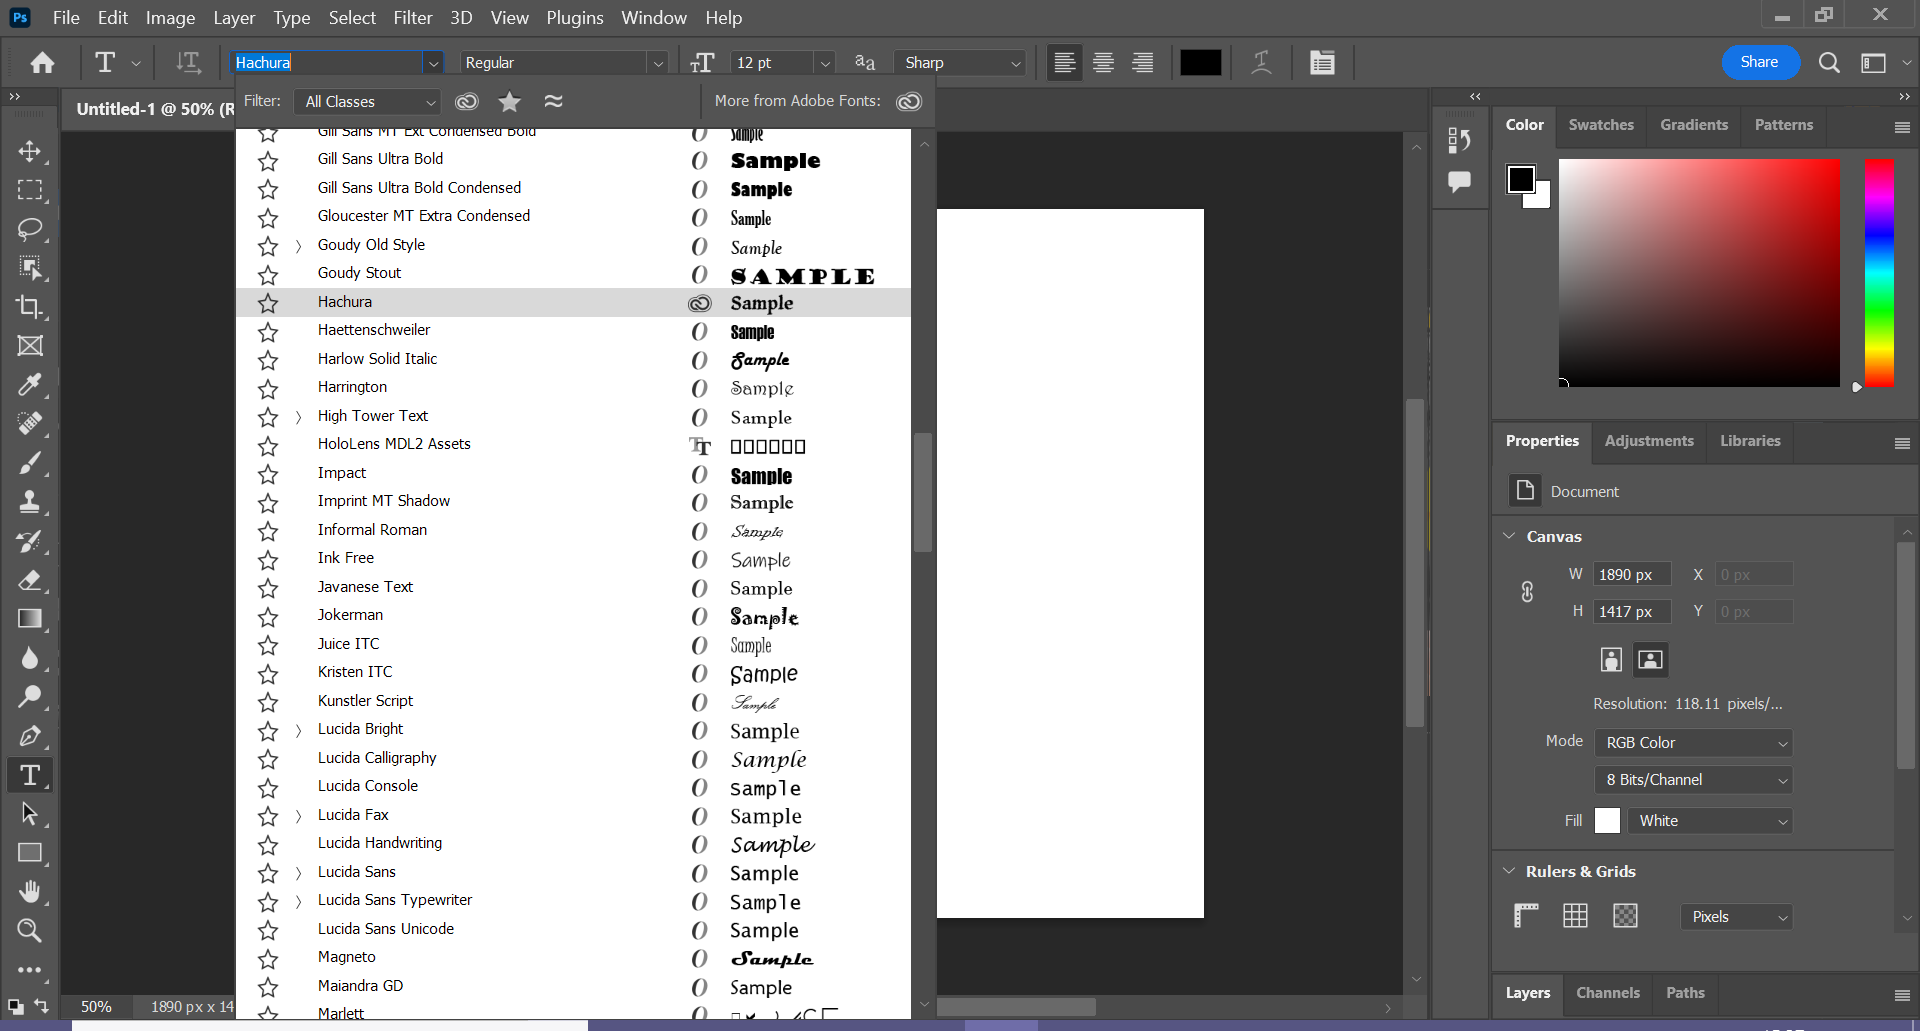The width and height of the screenshot is (1920, 1031).
Task: Select the Hand tool
Action: coord(30,892)
